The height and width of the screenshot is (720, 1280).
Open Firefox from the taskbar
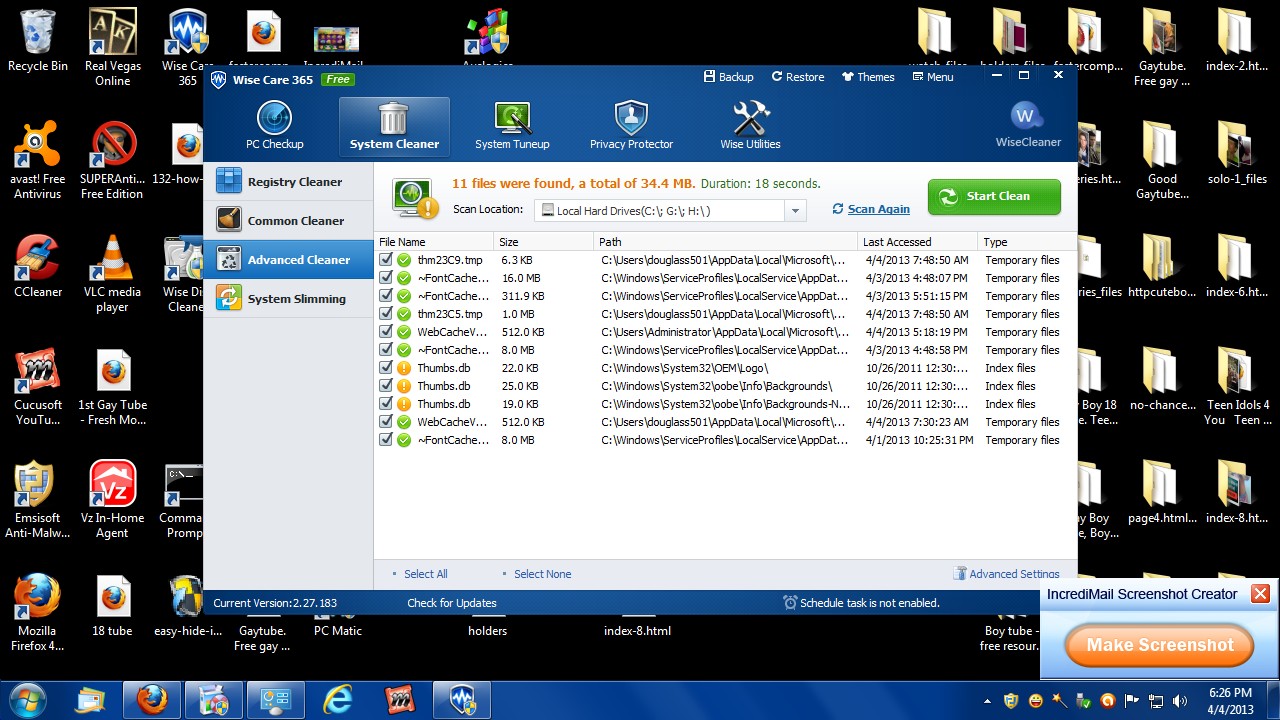coord(153,699)
